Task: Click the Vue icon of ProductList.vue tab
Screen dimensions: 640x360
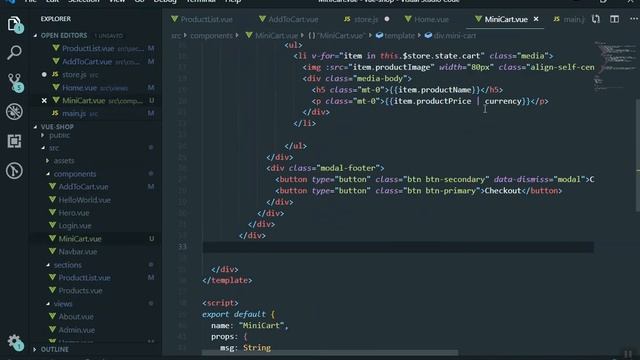Action: click(x=175, y=19)
